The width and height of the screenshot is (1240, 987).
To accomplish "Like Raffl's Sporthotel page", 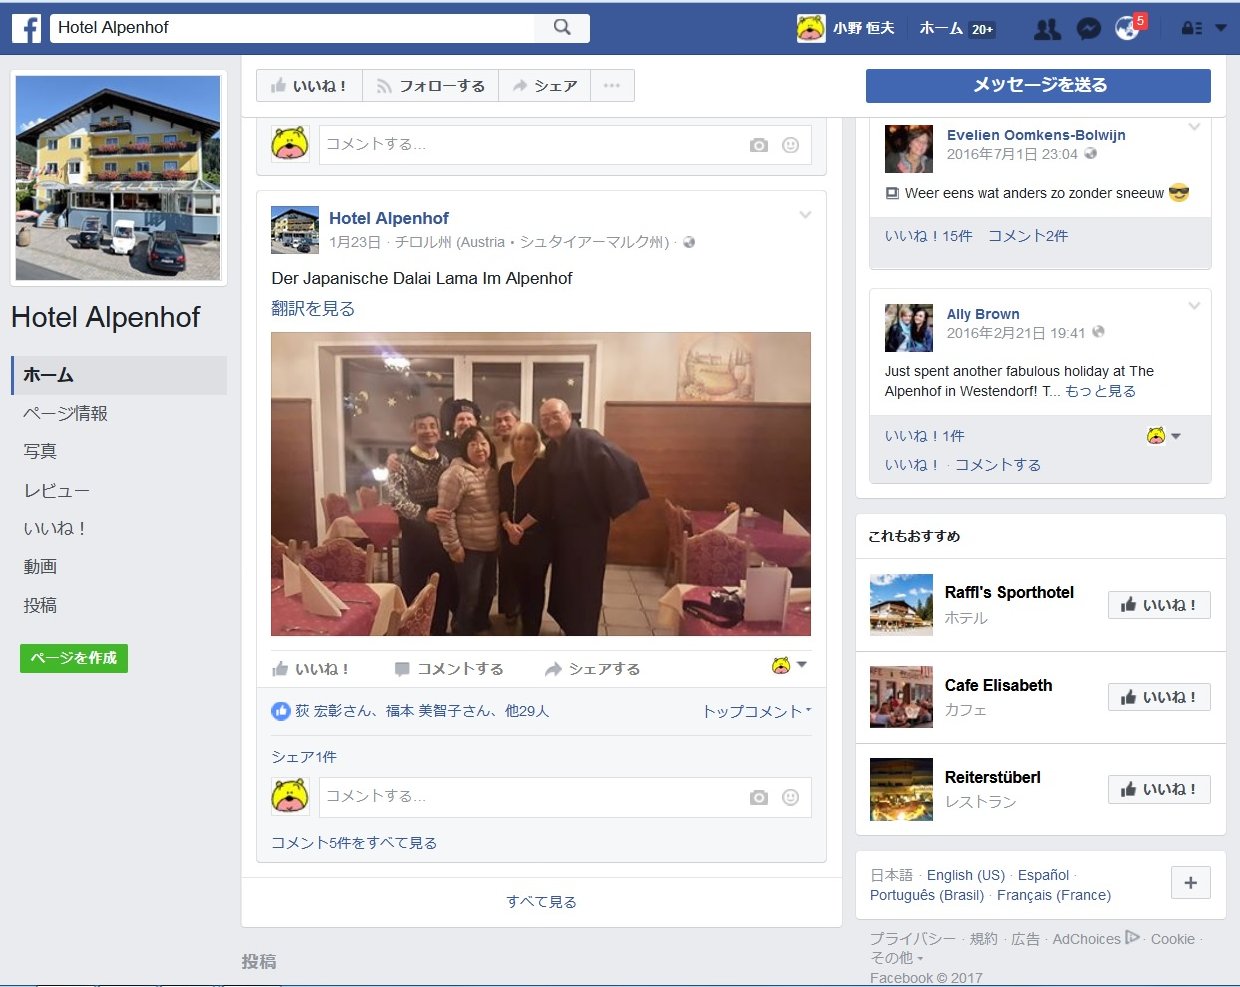I will tap(1158, 605).
